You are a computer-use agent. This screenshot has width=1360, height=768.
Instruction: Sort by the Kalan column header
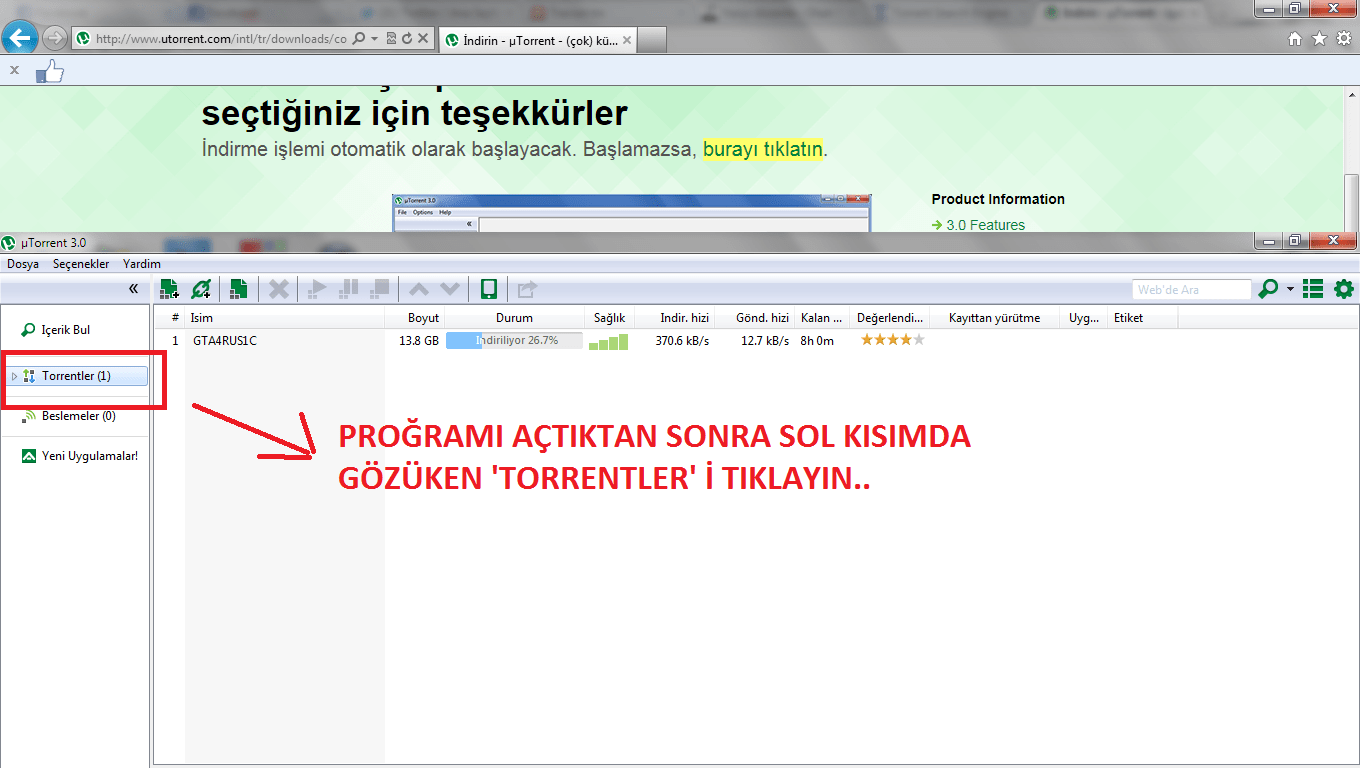(822, 318)
